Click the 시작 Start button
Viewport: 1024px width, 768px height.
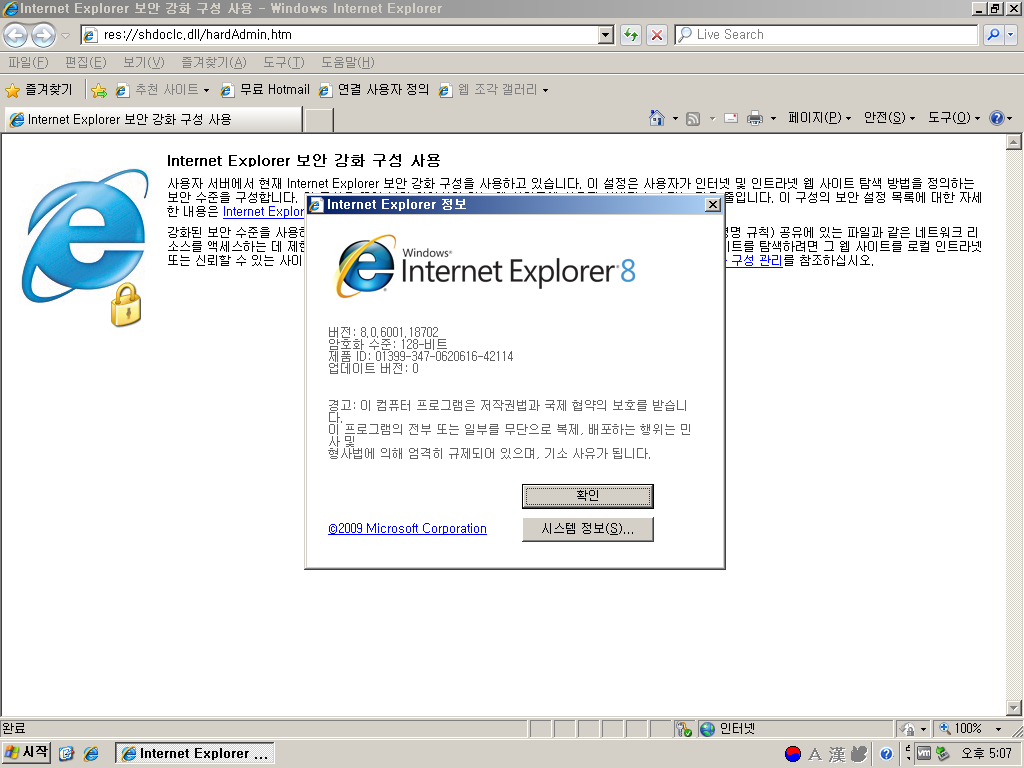(26, 752)
